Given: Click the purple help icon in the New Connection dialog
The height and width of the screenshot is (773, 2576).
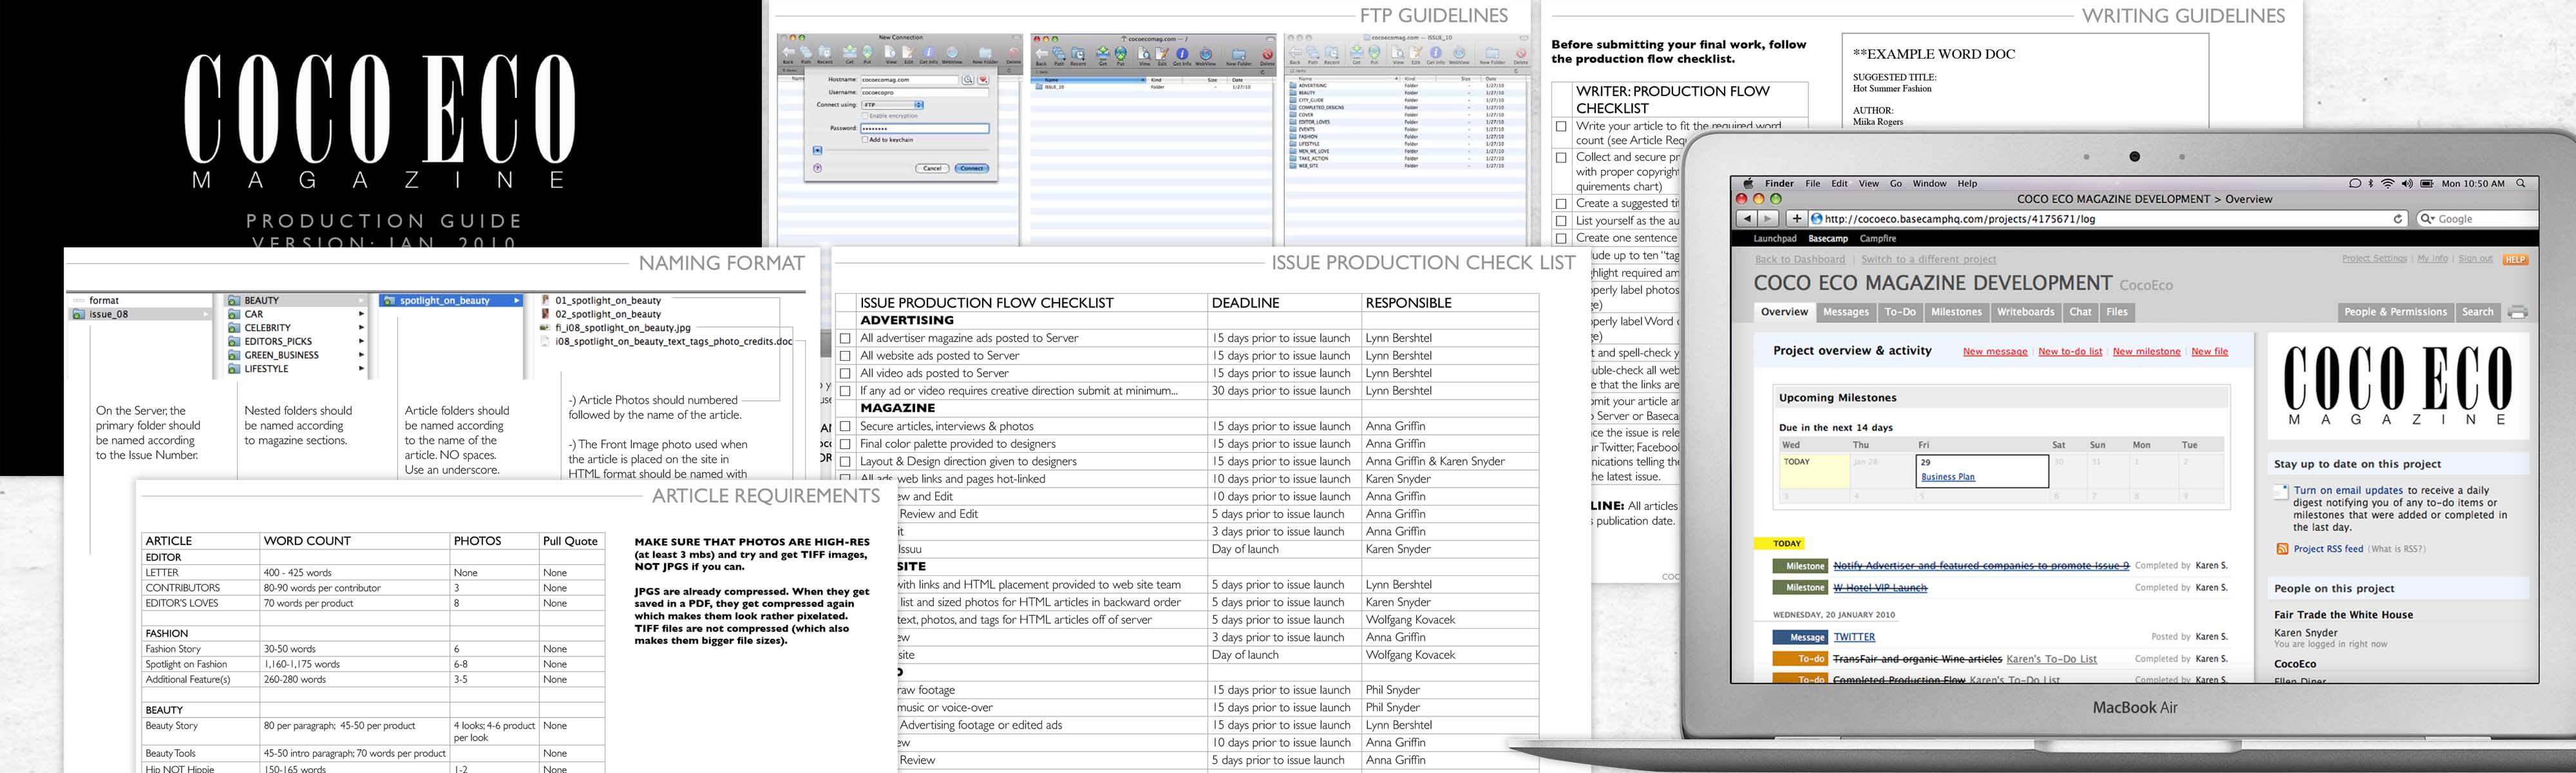Looking at the screenshot, I should coord(818,168).
